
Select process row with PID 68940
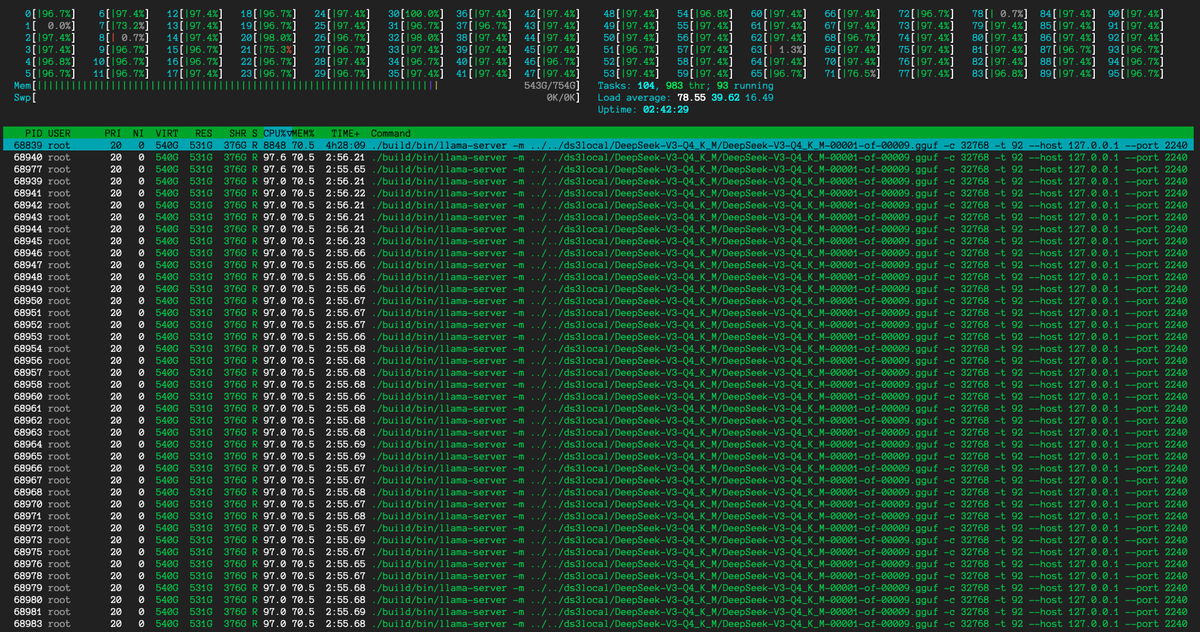600,157
